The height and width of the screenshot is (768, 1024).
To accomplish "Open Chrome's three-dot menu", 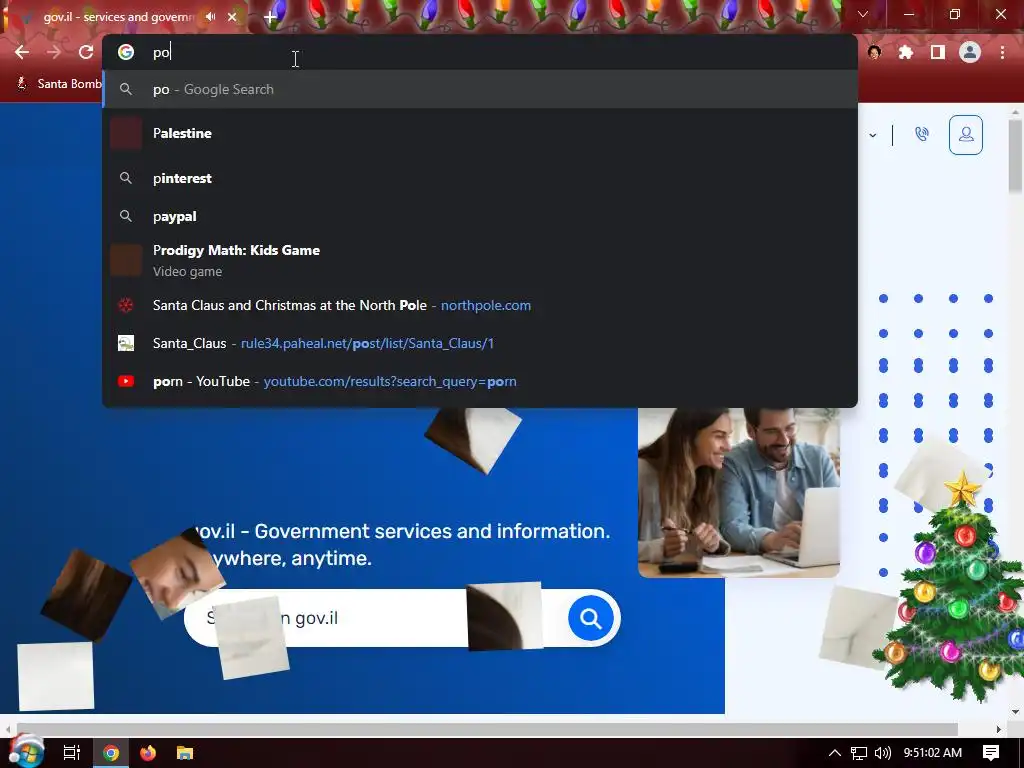I will pyautogui.click(x=1002, y=52).
